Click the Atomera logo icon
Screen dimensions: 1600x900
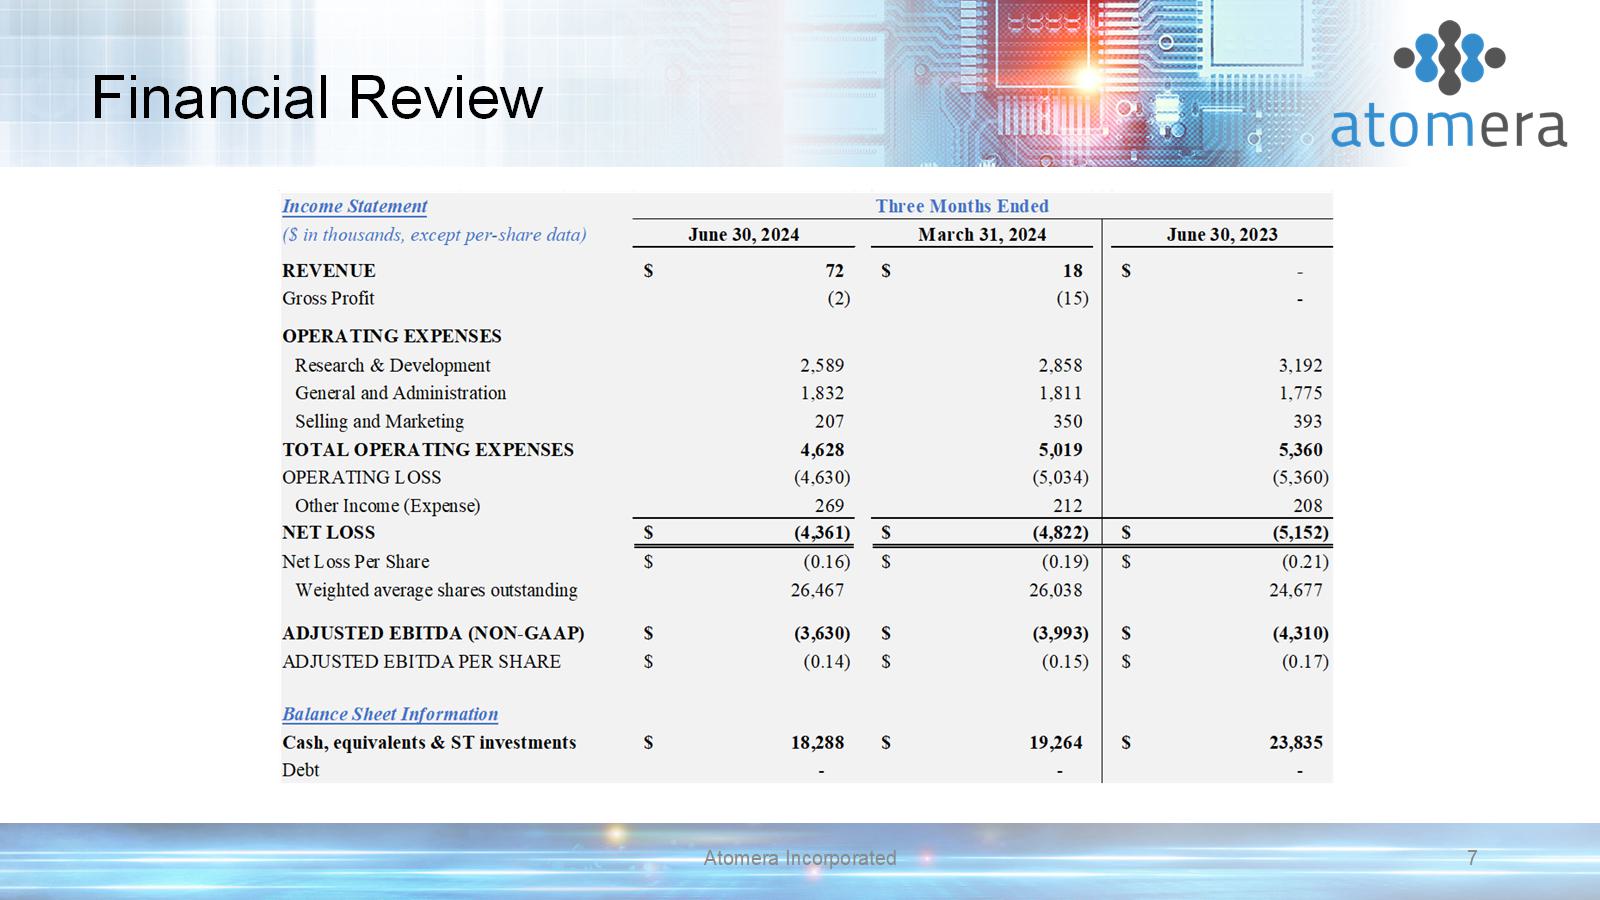pos(1449,56)
